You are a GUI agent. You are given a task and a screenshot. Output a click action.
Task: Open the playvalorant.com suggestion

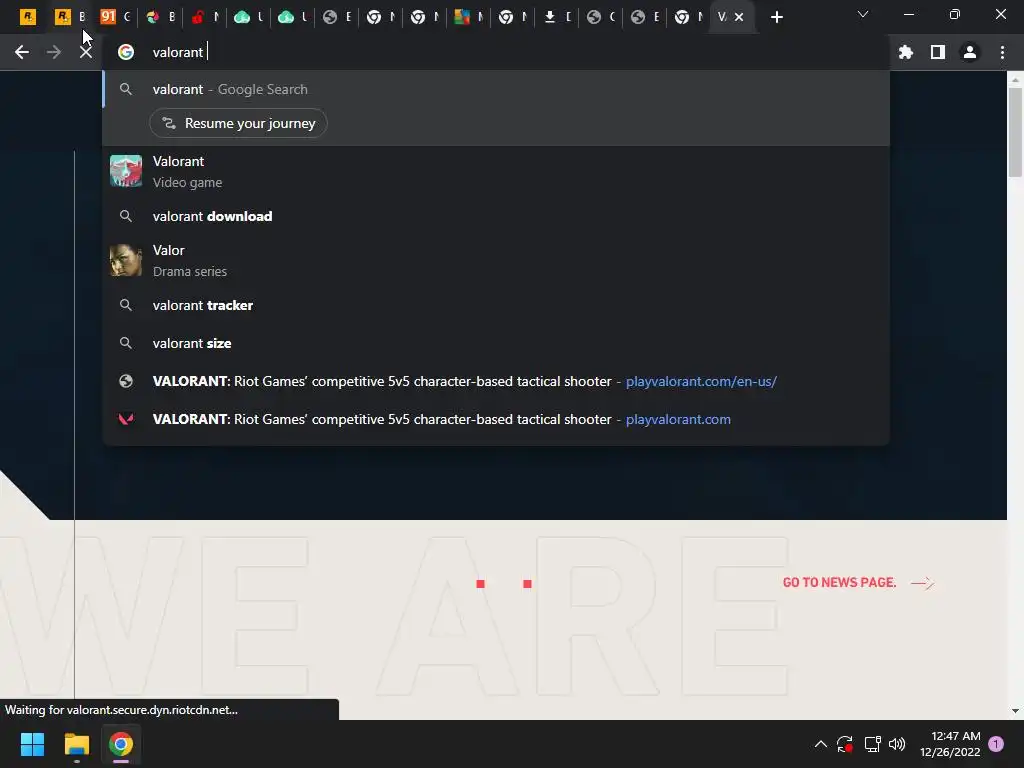tap(496, 419)
